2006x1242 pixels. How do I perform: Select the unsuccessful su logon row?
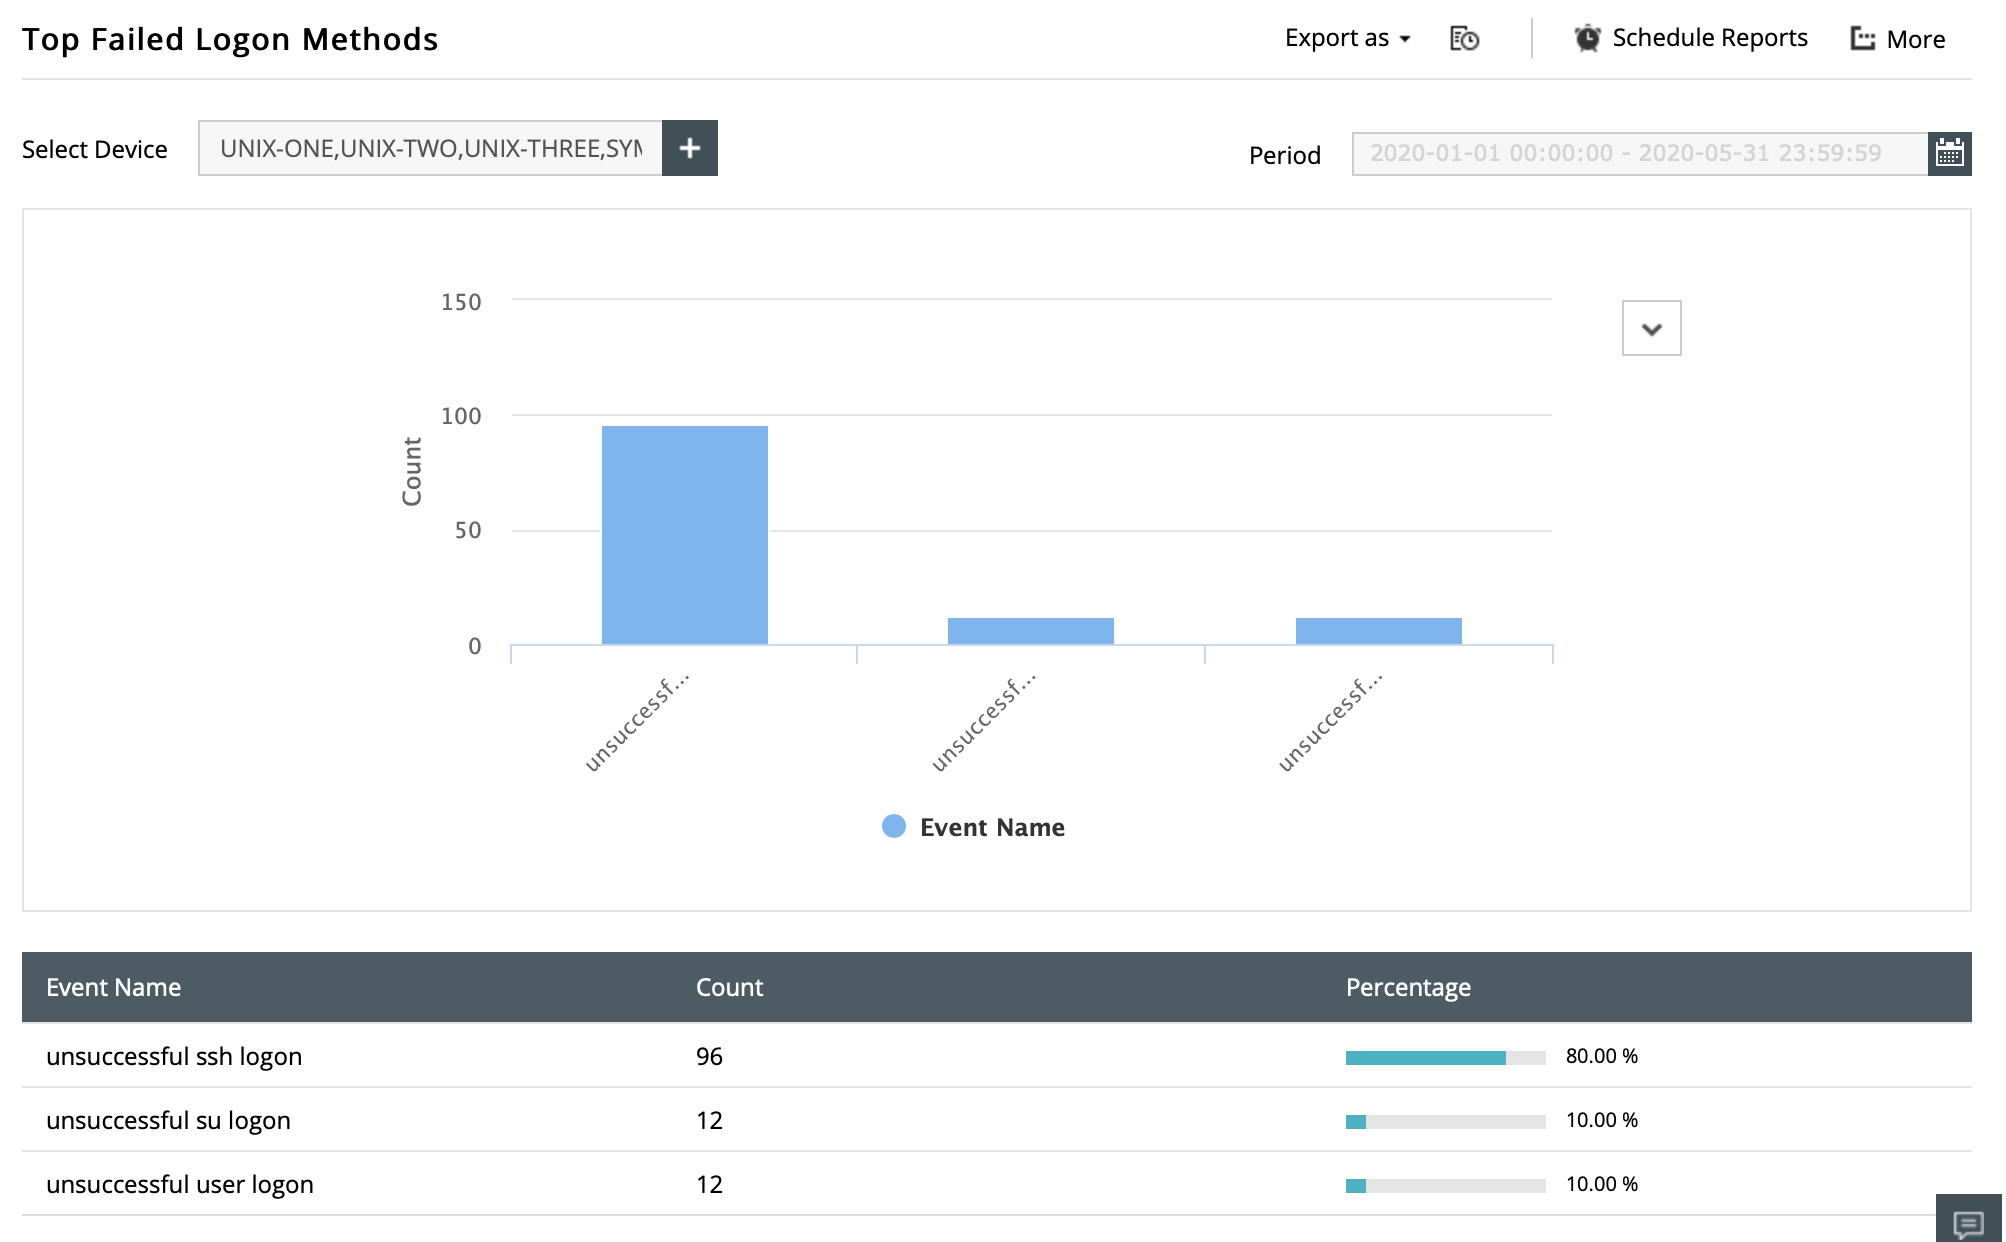(168, 1120)
